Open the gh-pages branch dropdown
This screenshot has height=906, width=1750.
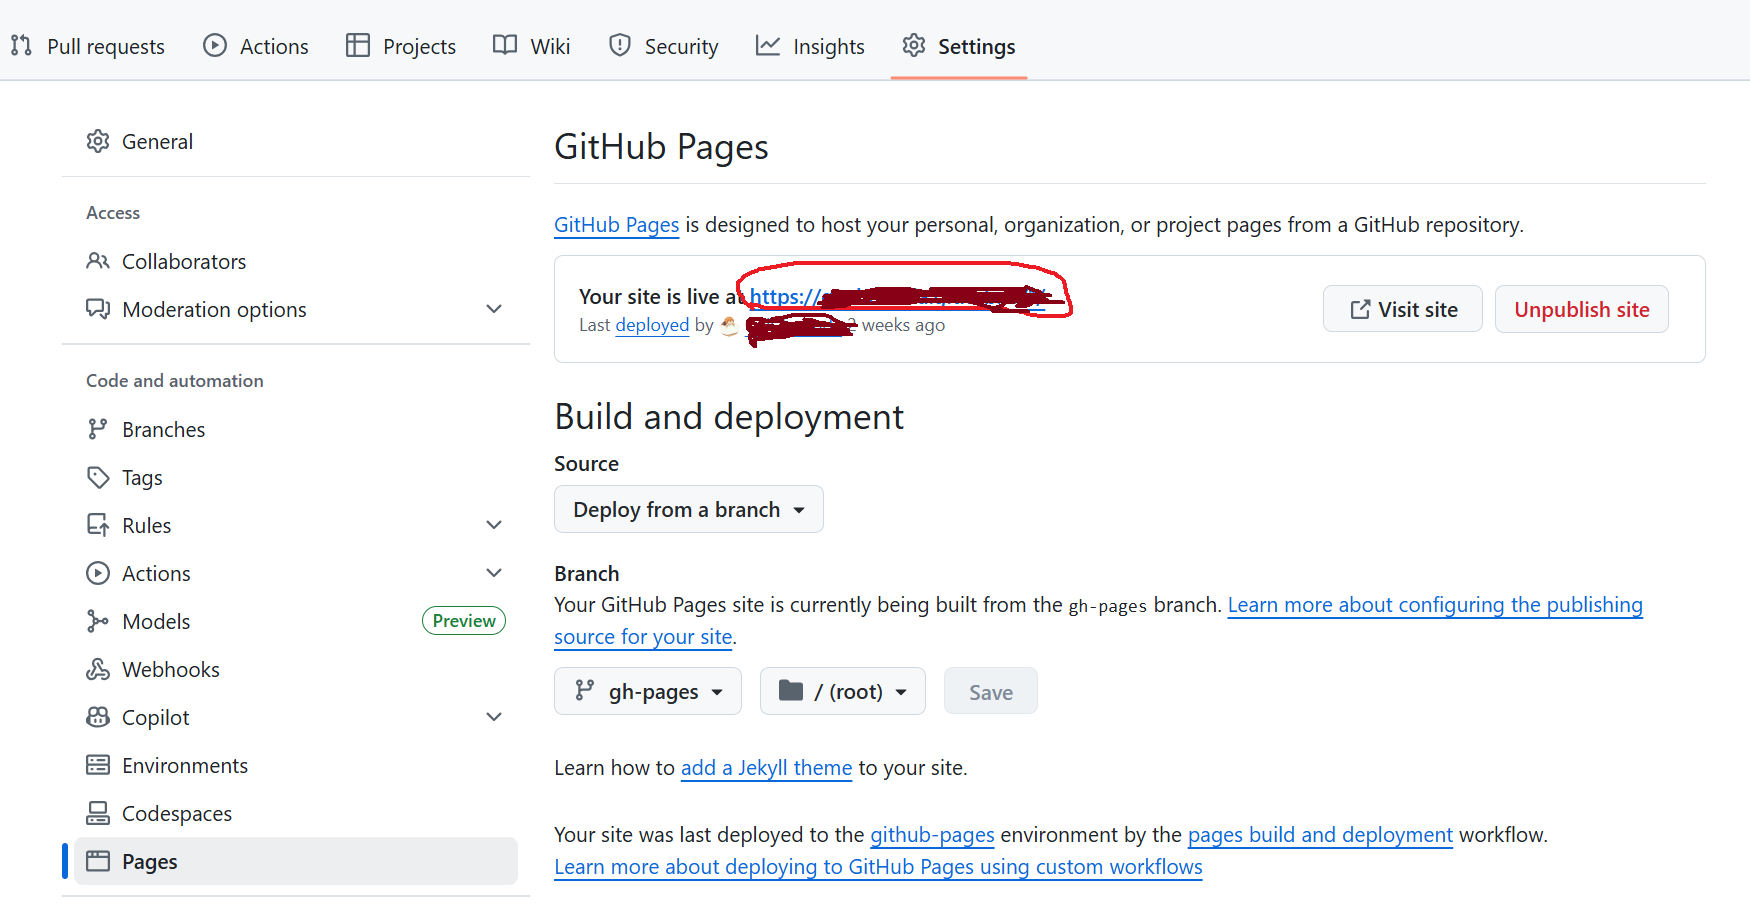click(x=648, y=691)
